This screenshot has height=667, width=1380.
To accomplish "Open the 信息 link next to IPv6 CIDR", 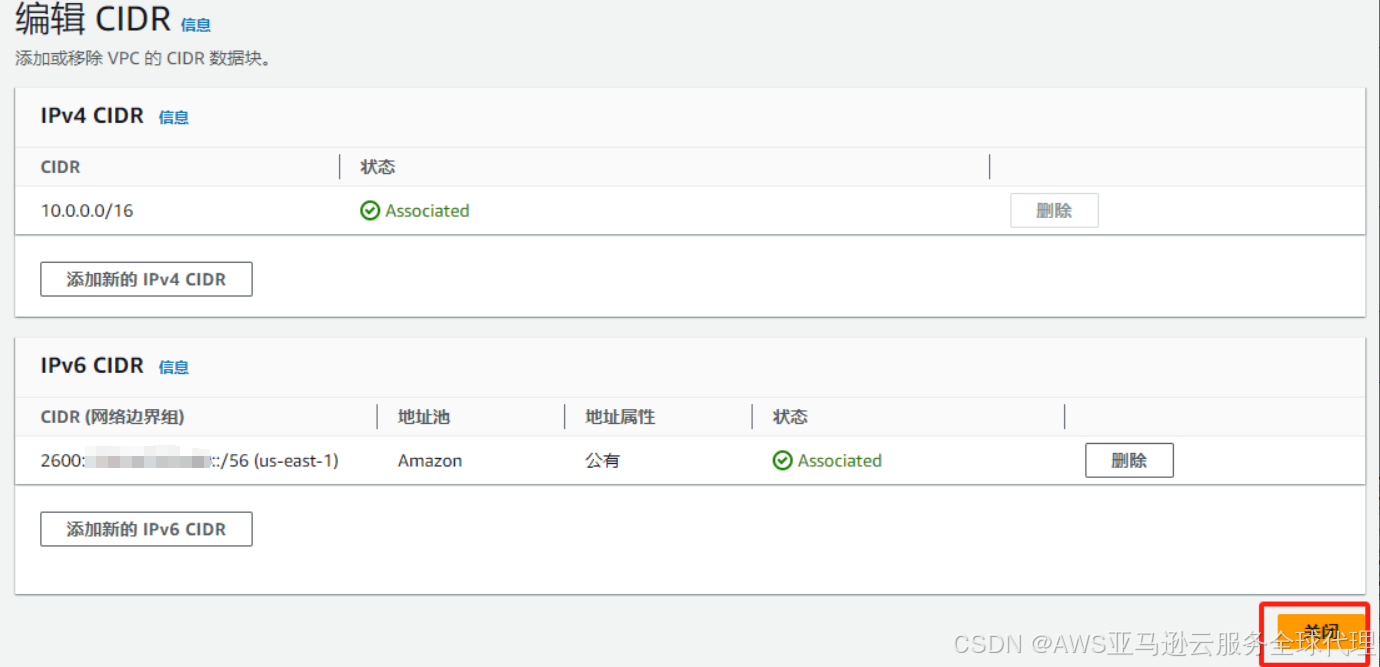I will click(174, 367).
